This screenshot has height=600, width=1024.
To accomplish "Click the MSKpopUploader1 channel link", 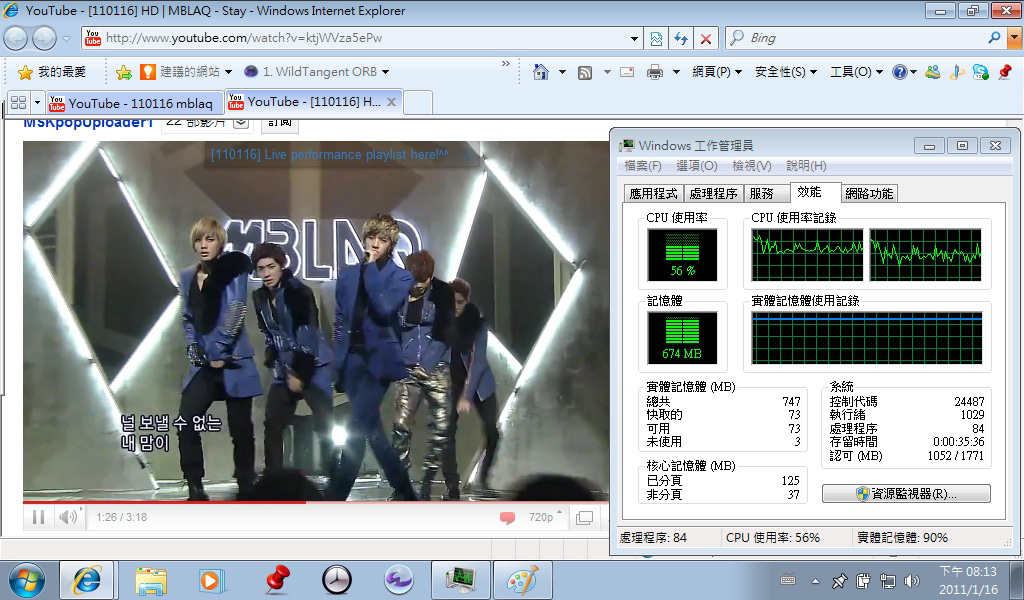I will 88,122.
